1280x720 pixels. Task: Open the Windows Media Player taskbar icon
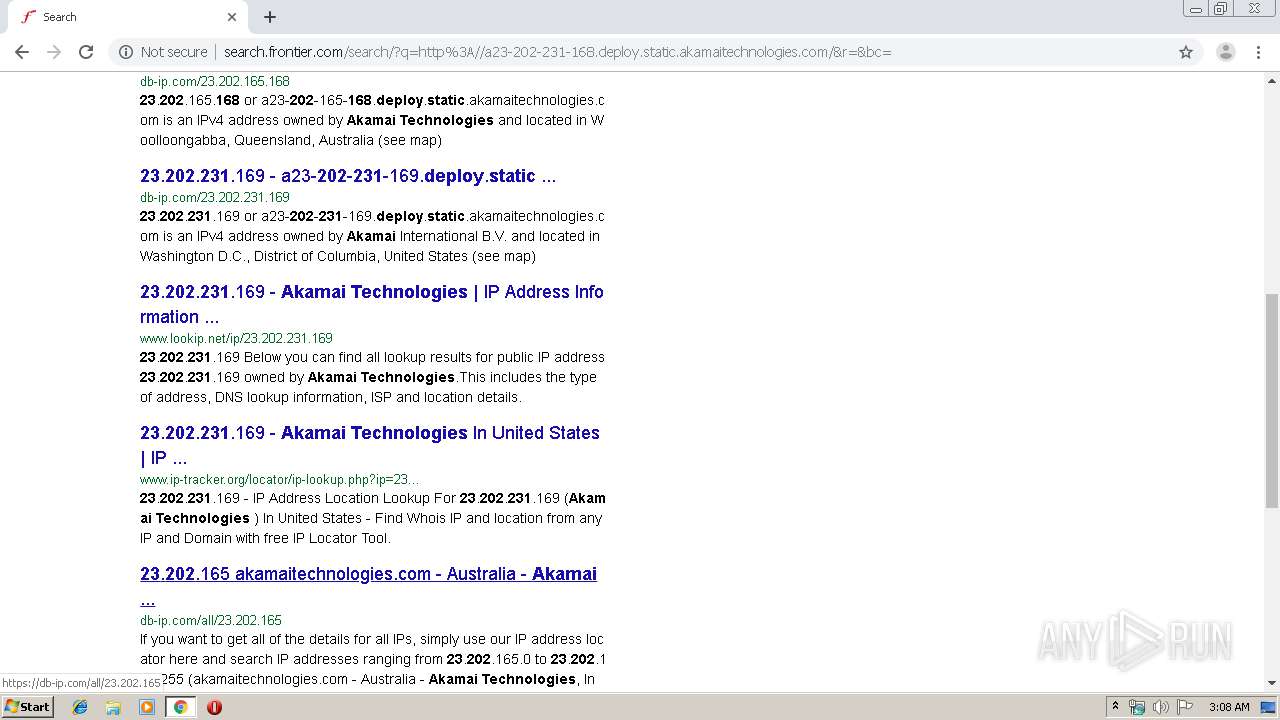coord(147,707)
